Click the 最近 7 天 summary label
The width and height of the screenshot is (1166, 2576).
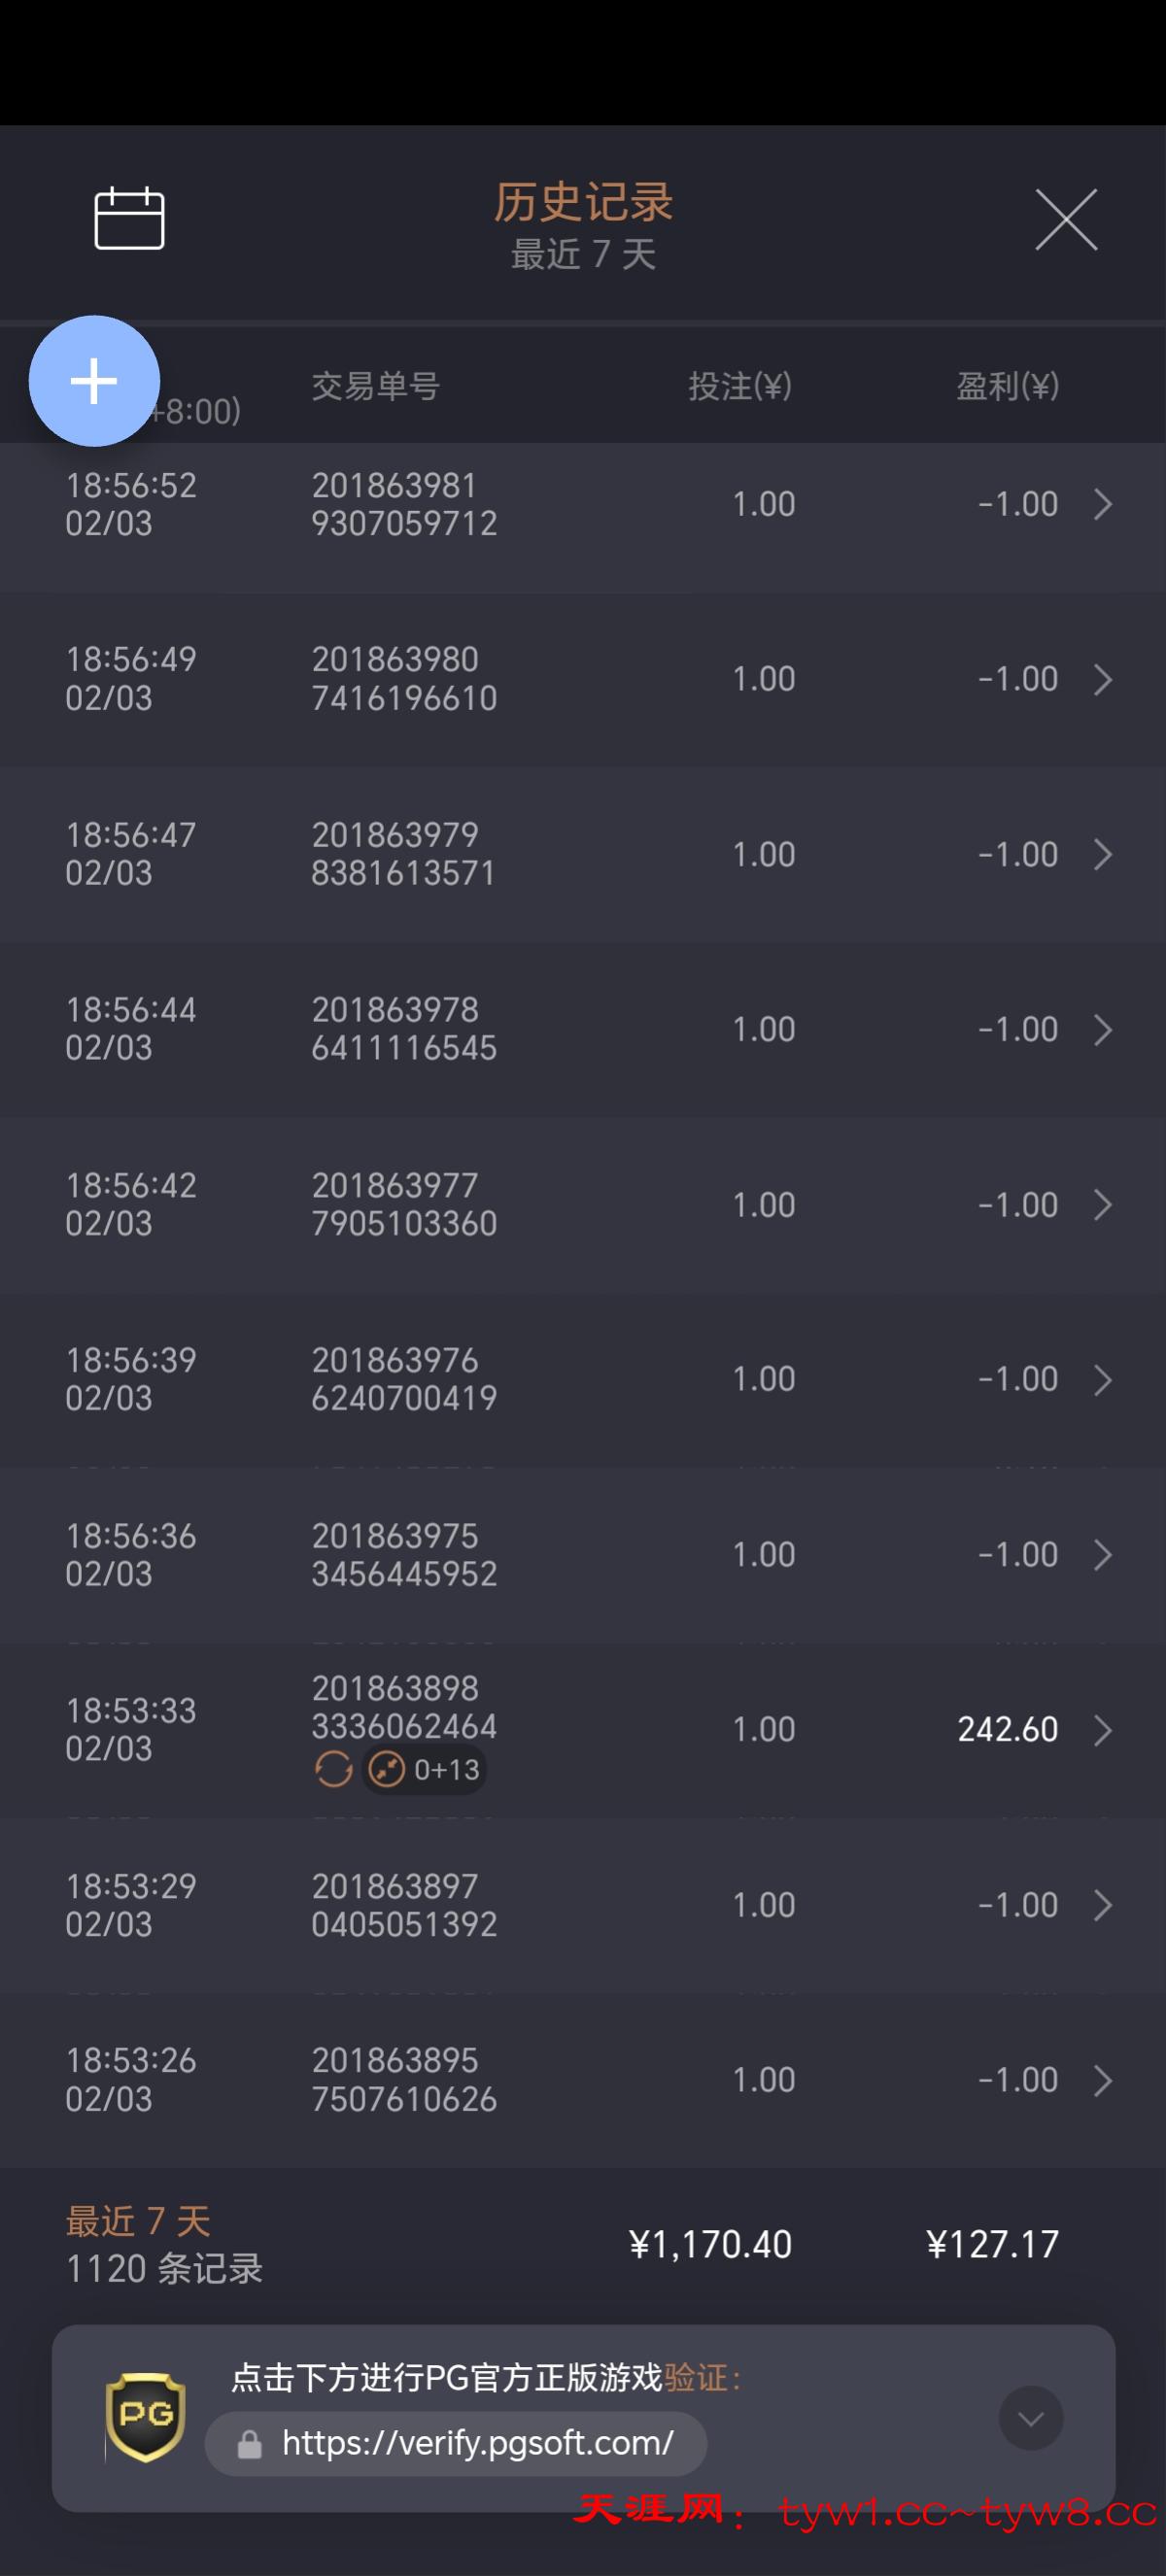tap(138, 2221)
